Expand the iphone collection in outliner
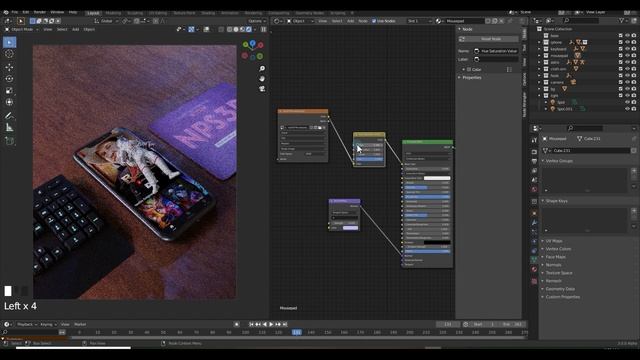Screen dimensions: 640x360 539,42
